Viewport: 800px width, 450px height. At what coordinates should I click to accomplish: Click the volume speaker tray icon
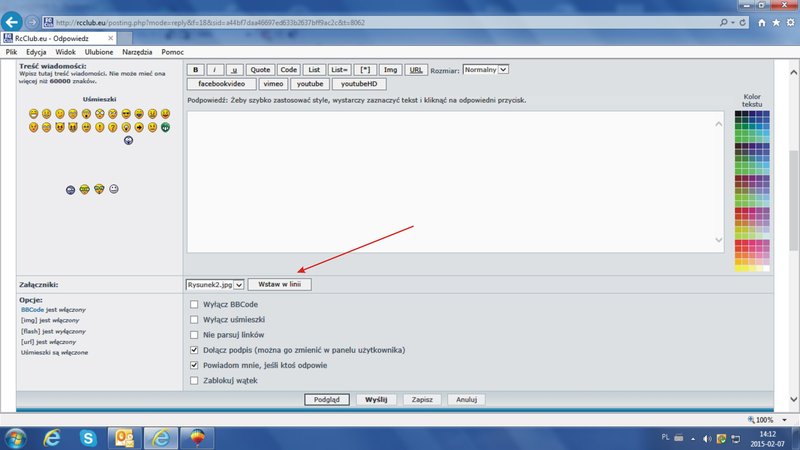coord(707,439)
